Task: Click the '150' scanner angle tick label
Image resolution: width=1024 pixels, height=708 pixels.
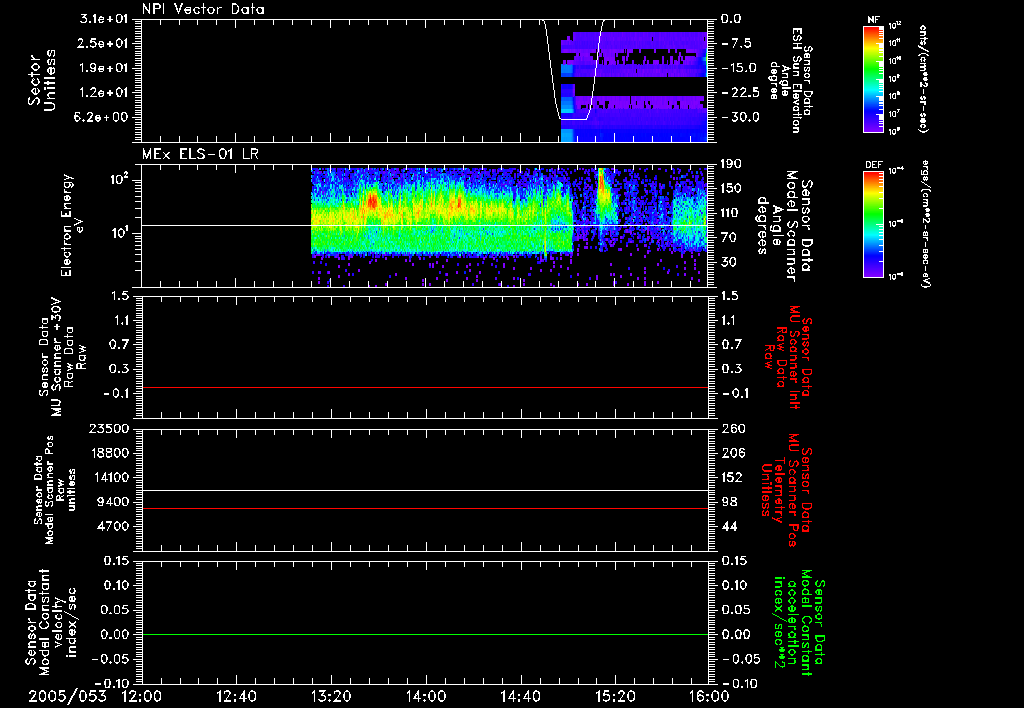Action: pyautogui.click(x=731, y=188)
